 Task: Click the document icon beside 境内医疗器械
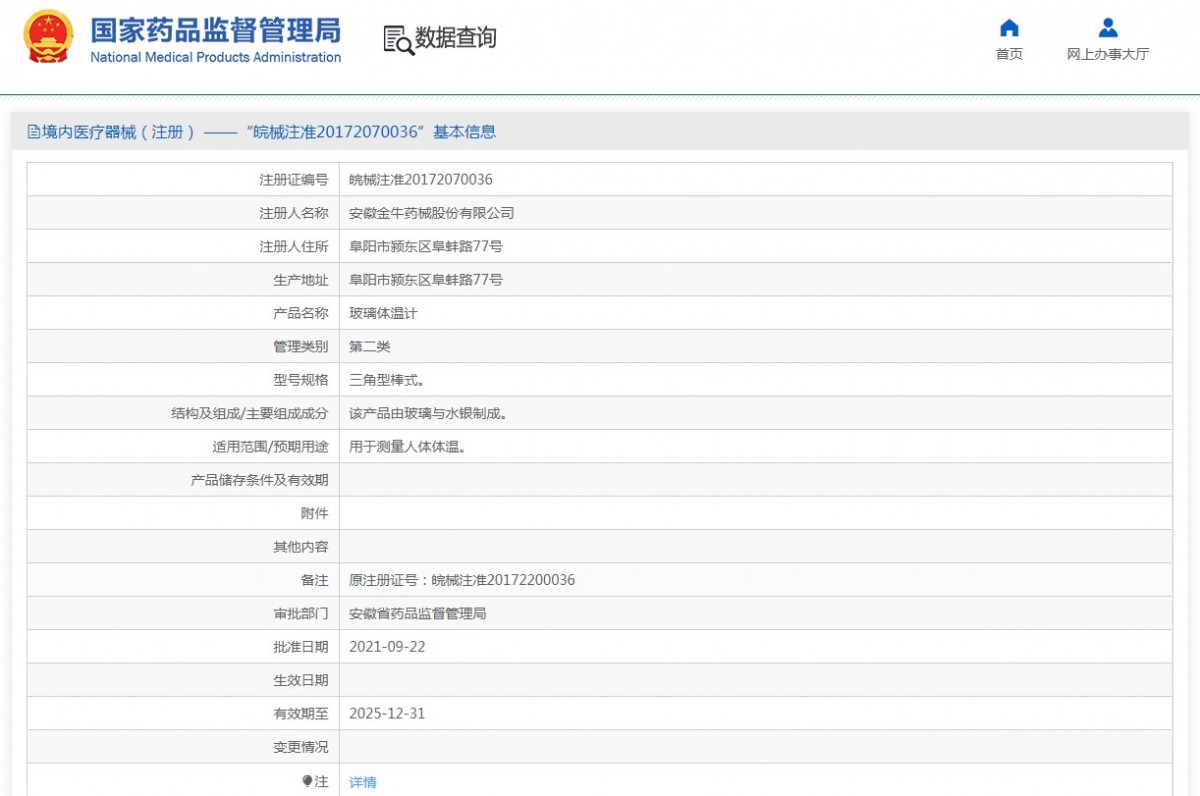(x=34, y=132)
